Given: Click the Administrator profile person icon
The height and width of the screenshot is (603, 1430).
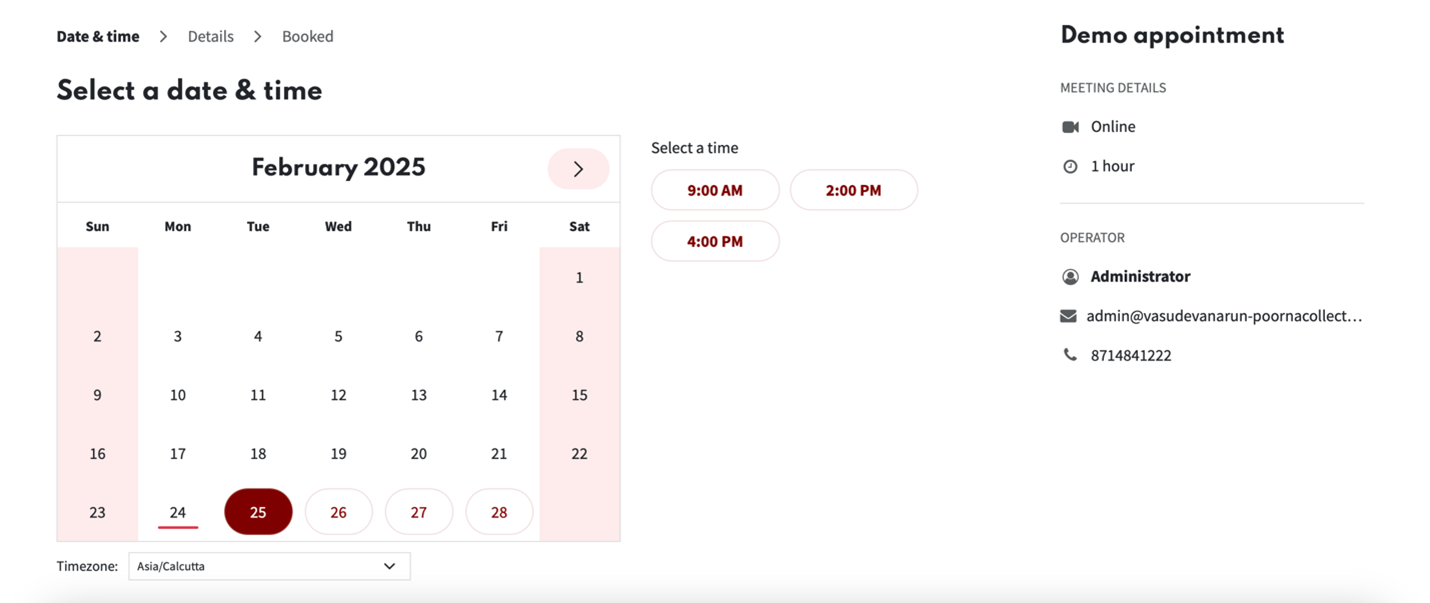Looking at the screenshot, I should (x=1070, y=276).
